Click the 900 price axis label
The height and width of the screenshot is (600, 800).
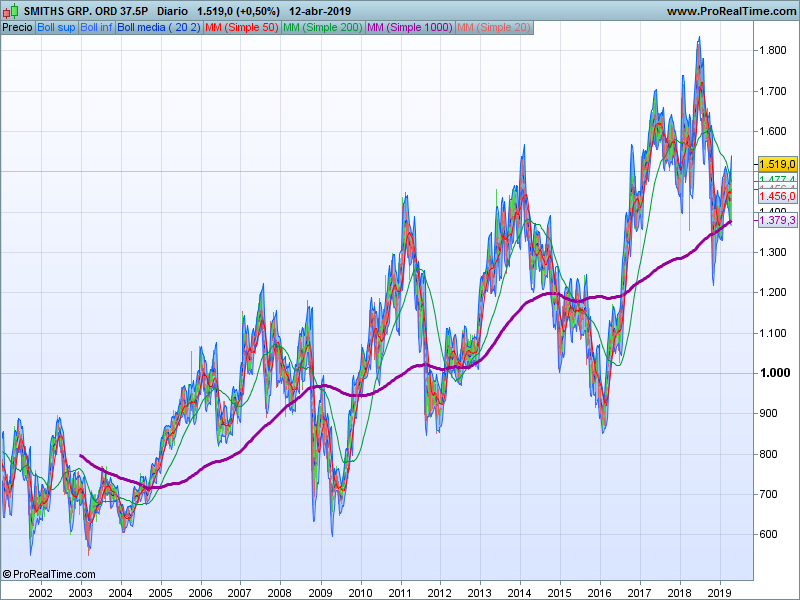click(768, 414)
